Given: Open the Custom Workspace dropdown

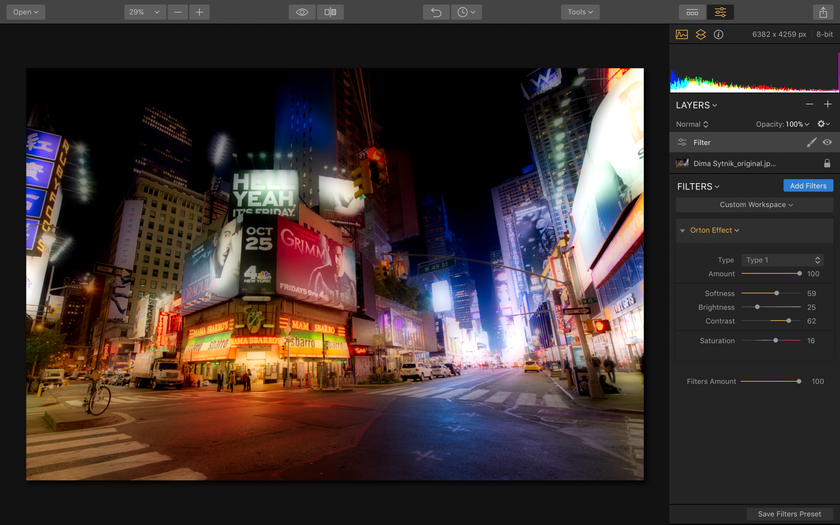Looking at the screenshot, I should click(x=754, y=205).
